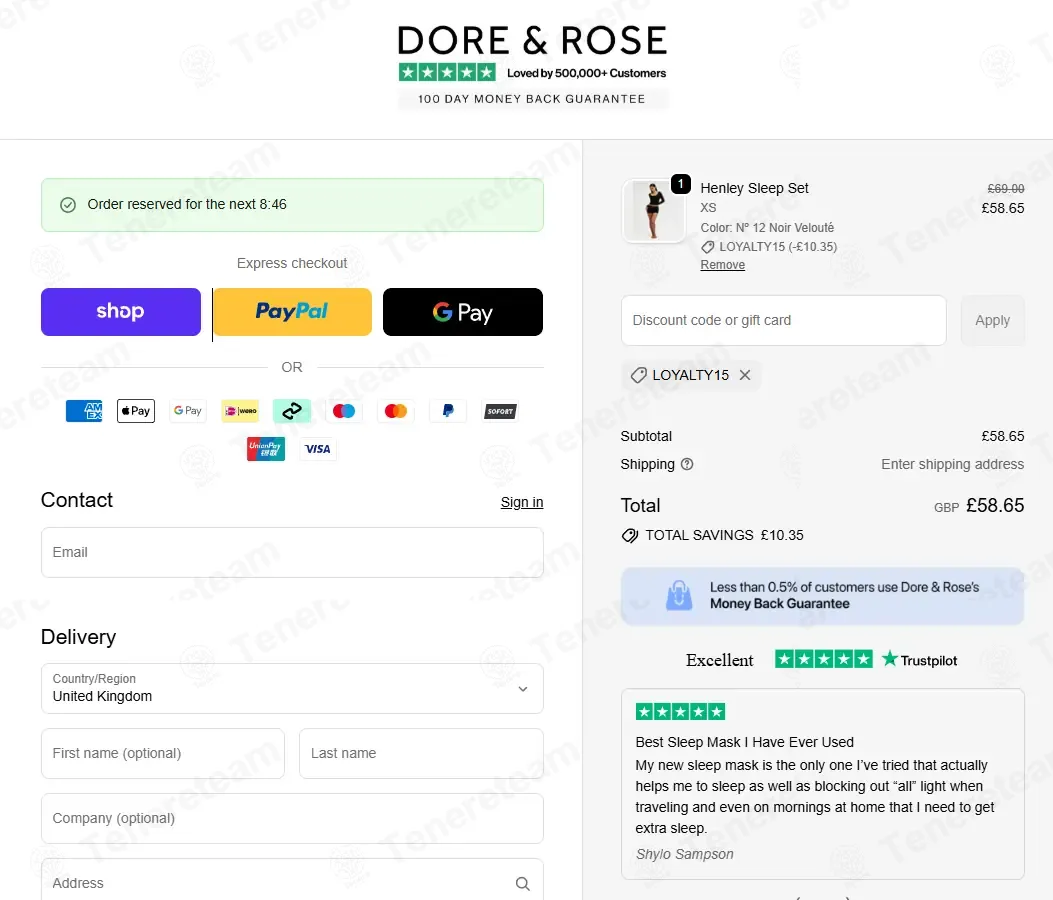
Task: Click the header green star rating
Action: pyautogui.click(x=447, y=72)
